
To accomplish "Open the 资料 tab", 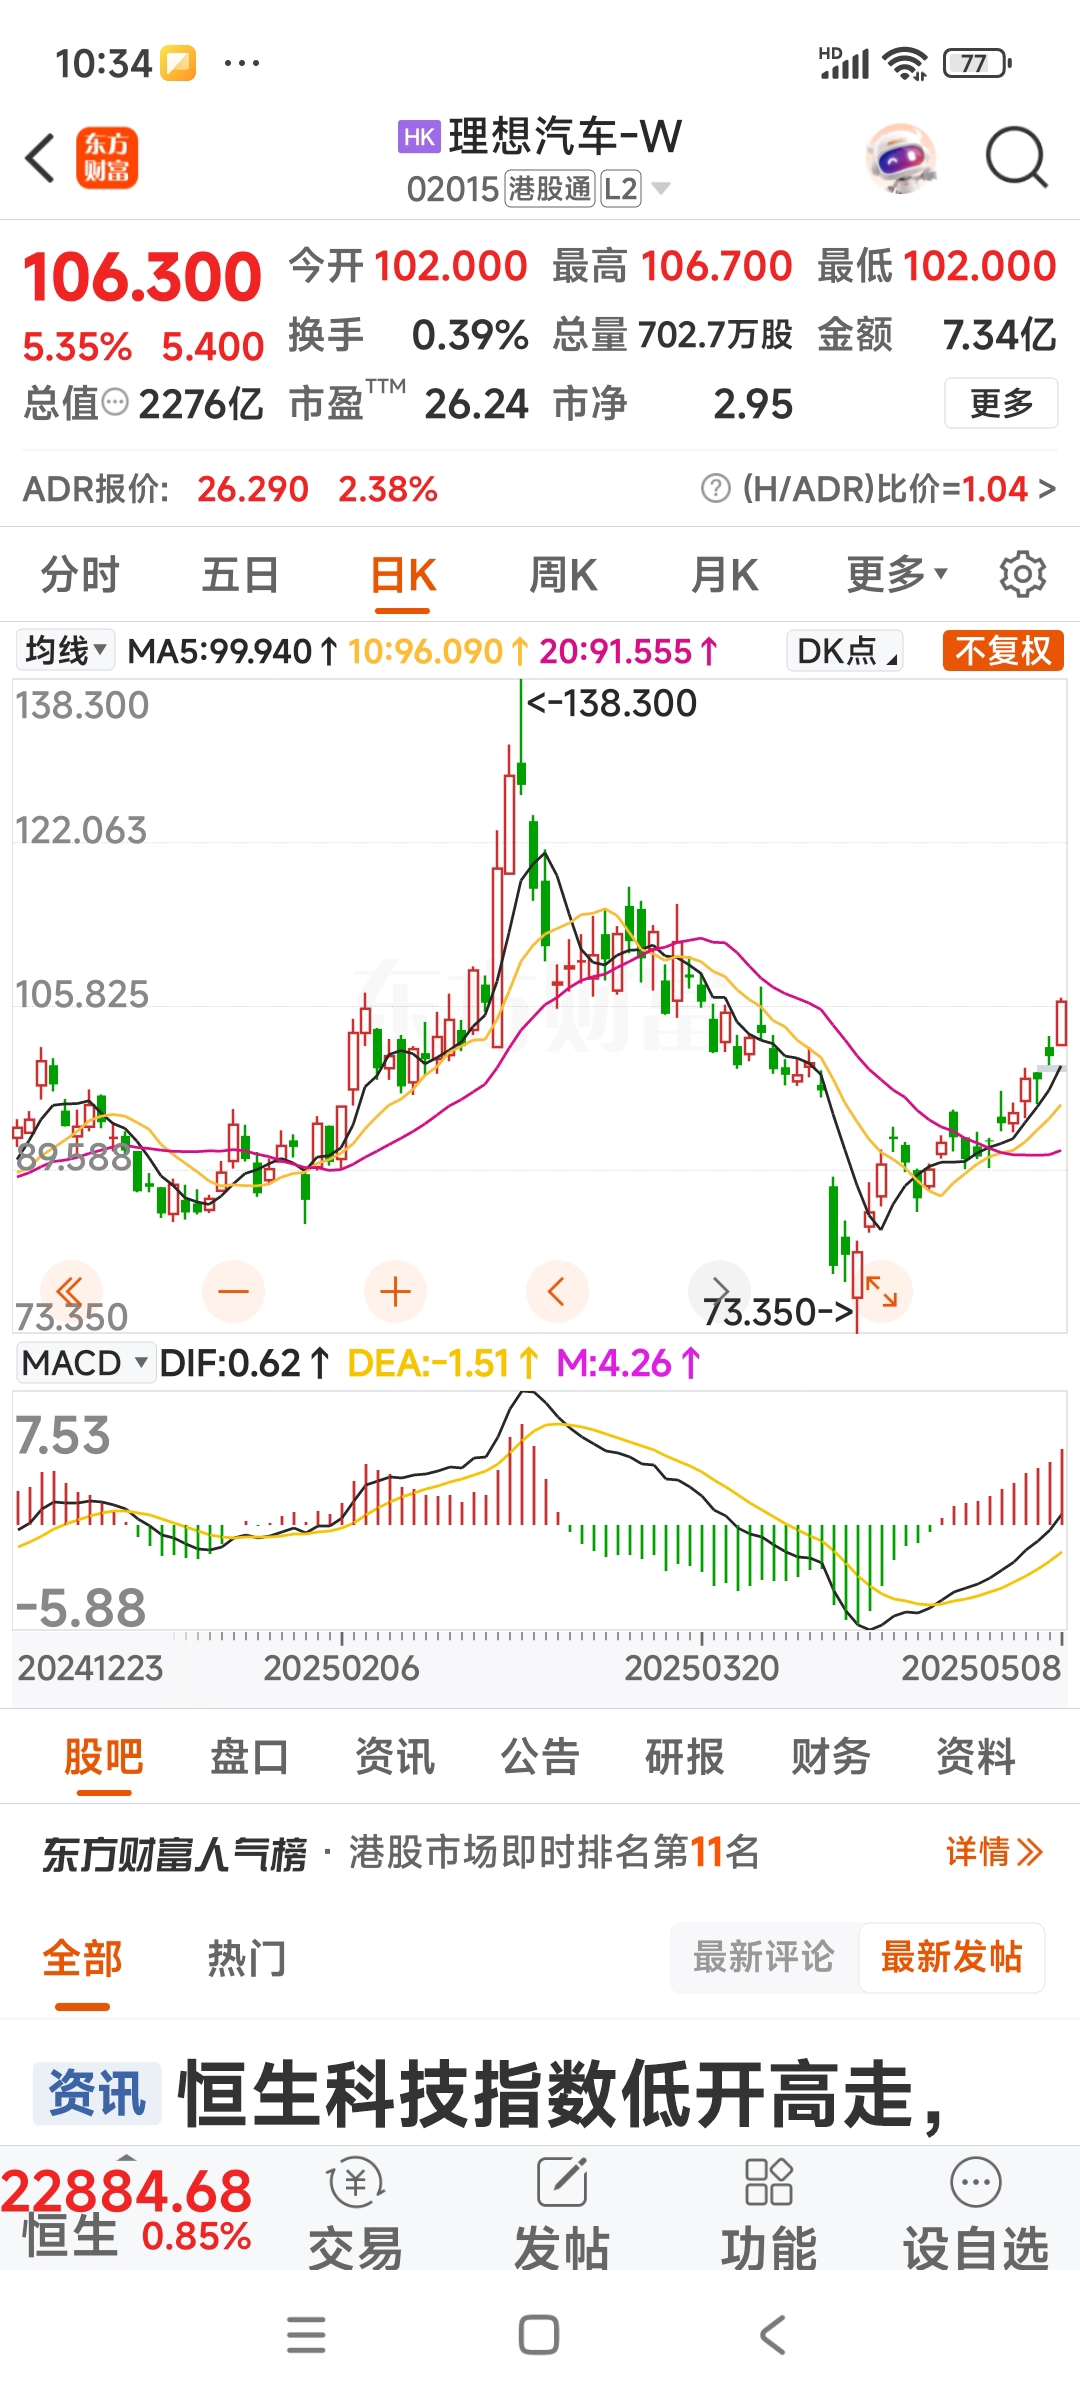I will pyautogui.click(x=975, y=1757).
